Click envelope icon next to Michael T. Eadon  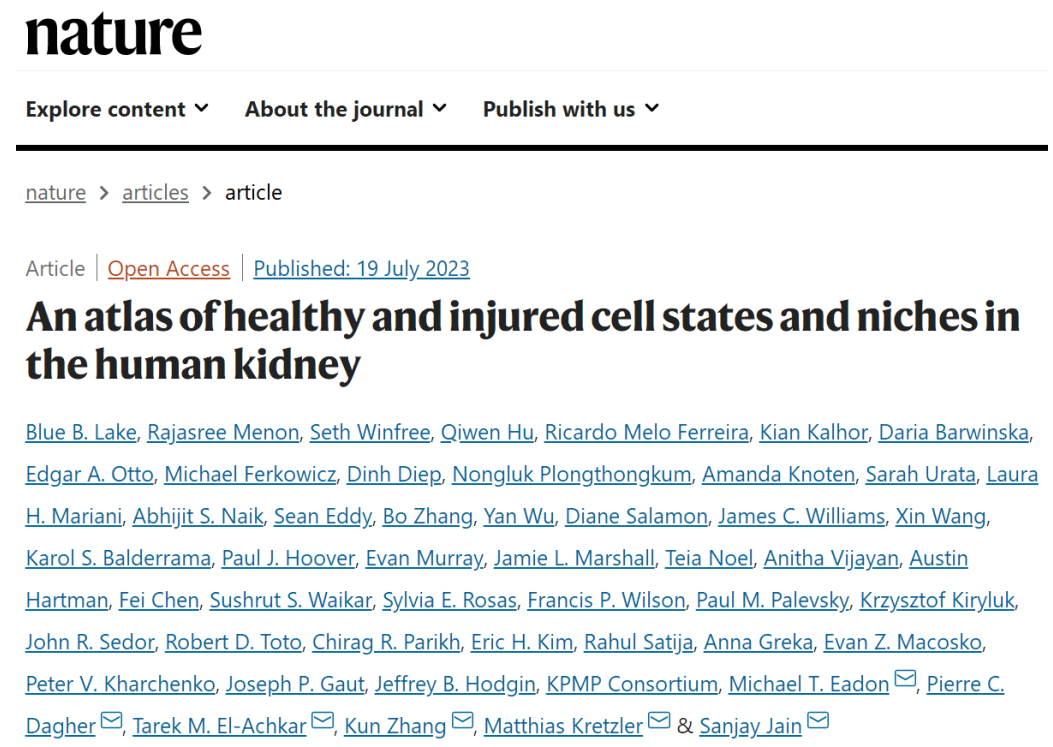point(904,682)
